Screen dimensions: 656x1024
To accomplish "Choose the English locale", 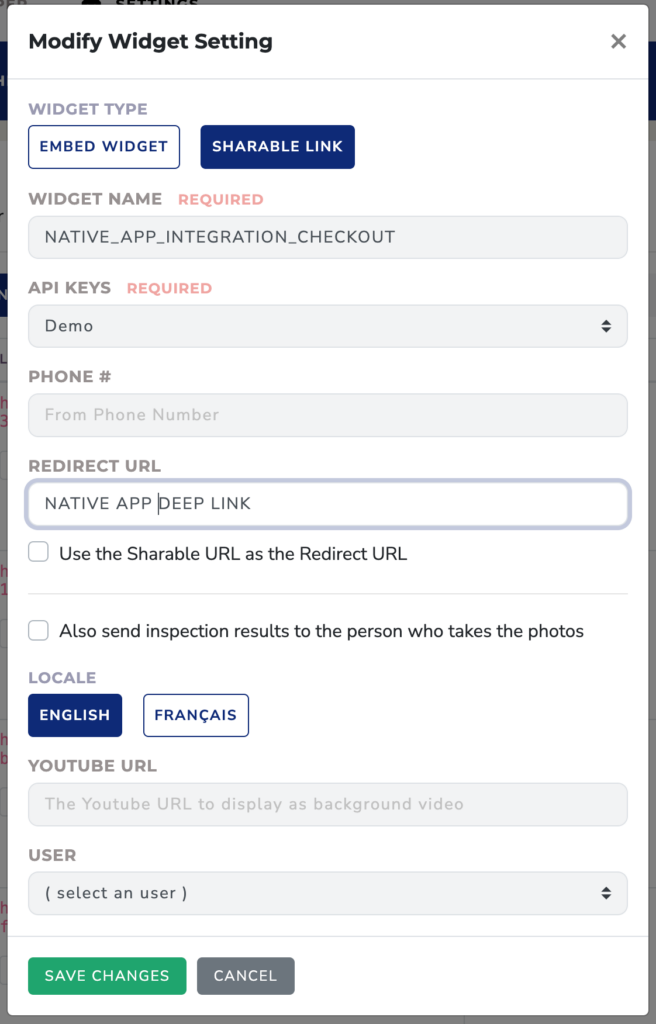I will pyautogui.click(x=75, y=715).
